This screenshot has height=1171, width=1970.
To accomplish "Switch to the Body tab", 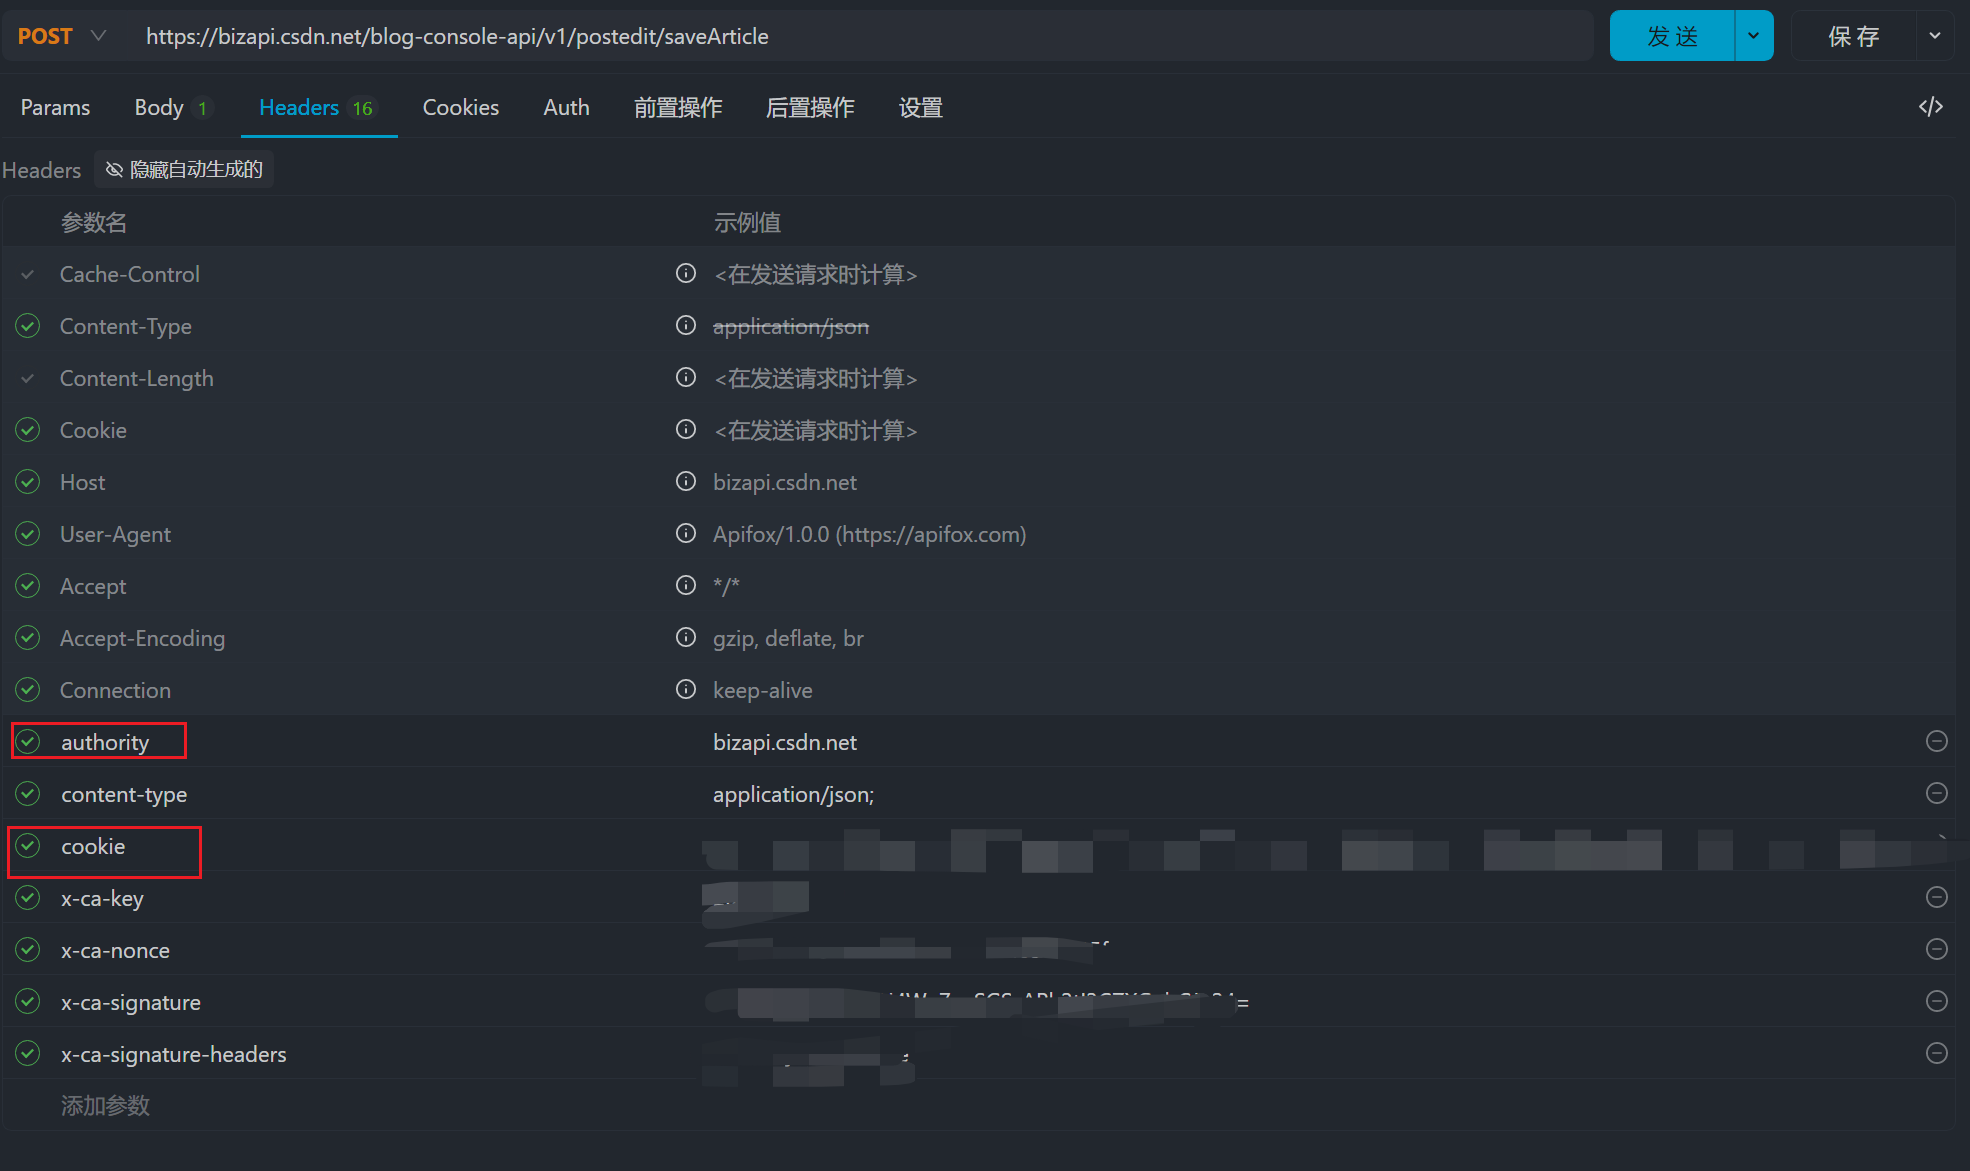I will click(159, 107).
